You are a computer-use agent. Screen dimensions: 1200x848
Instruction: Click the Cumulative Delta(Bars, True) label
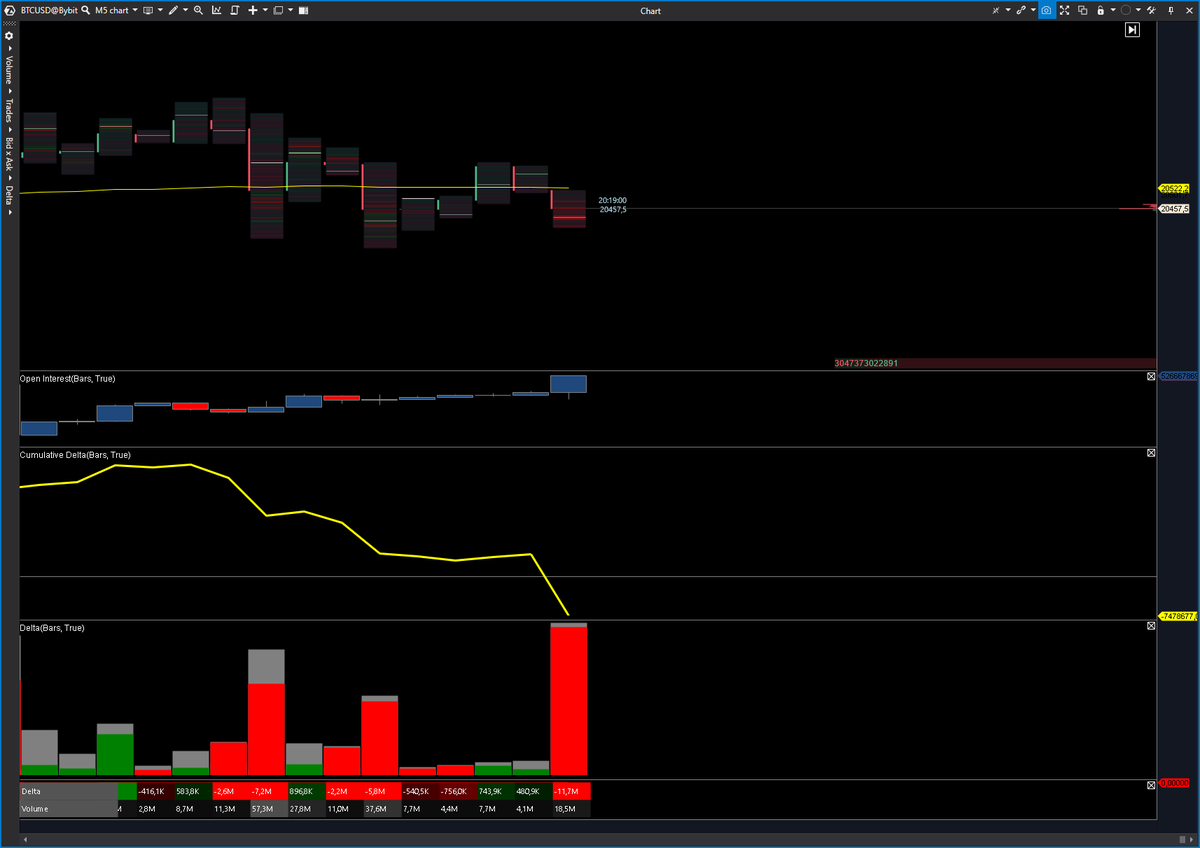pyautogui.click(x=75, y=455)
